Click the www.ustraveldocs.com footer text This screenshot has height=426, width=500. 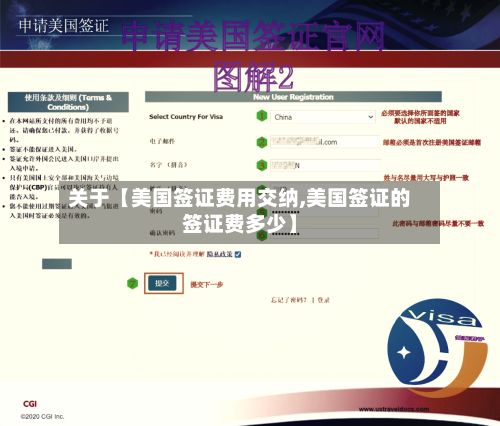click(x=394, y=409)
